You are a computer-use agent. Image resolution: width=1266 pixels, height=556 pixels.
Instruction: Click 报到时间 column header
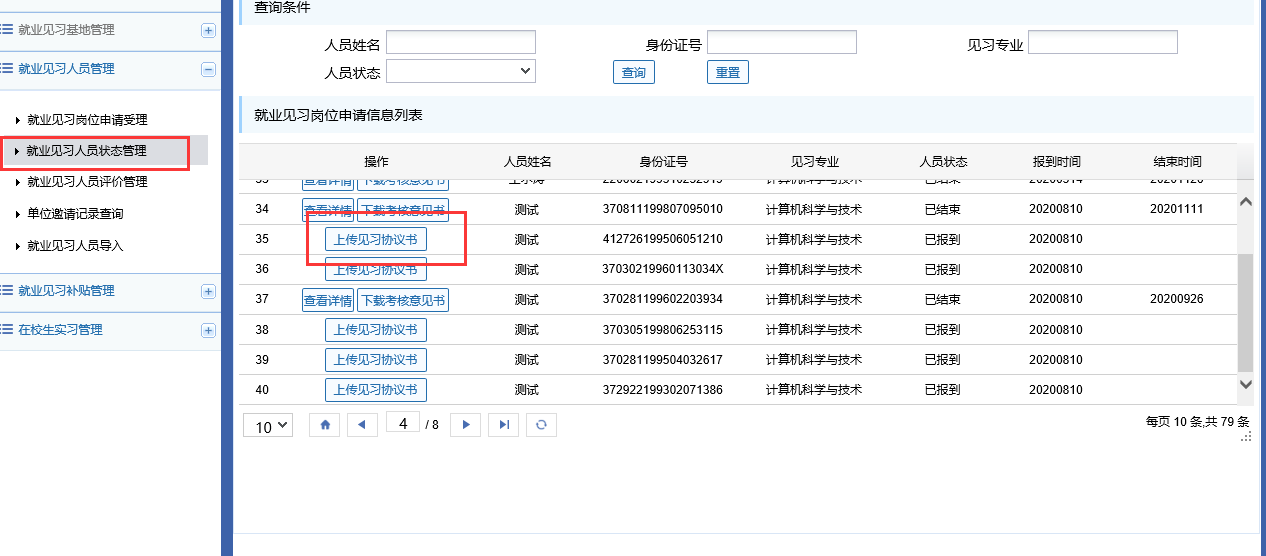[x=1056, y=162]
